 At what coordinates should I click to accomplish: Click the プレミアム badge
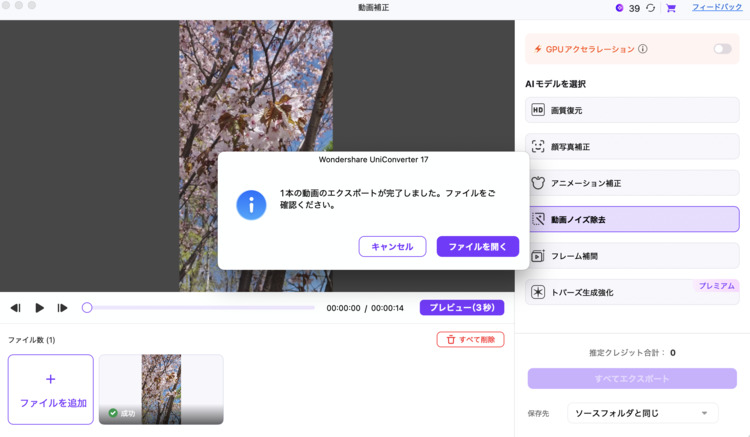(x=717, y=286)
